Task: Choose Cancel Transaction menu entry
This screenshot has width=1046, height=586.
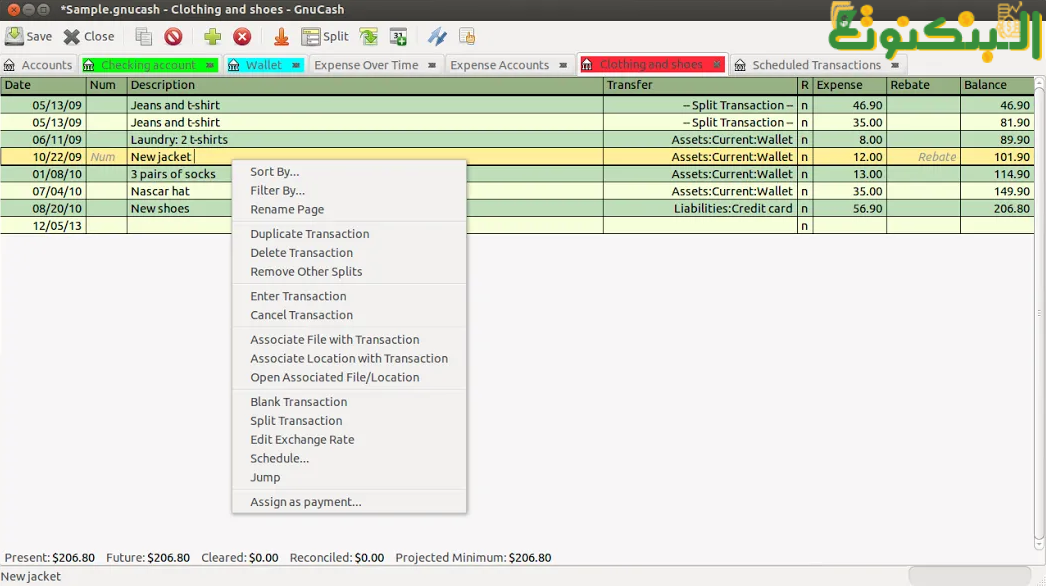Action: point(349,315)
